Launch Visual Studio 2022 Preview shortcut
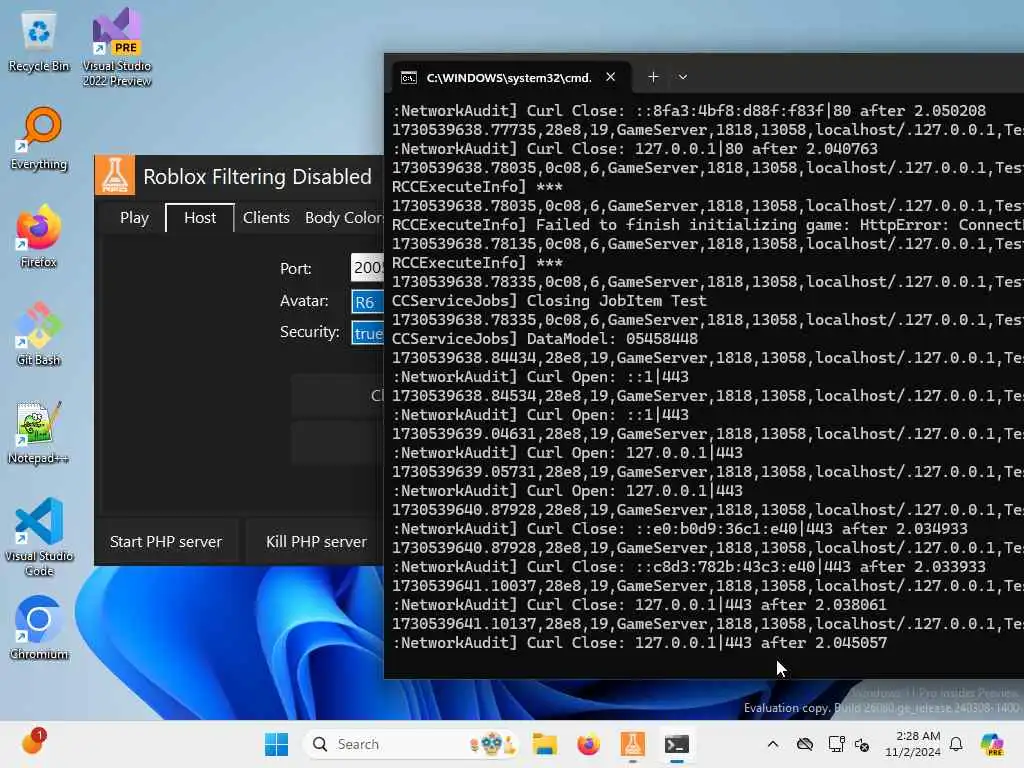Viewport: 1024px width, 768px height. coord(117,47)
